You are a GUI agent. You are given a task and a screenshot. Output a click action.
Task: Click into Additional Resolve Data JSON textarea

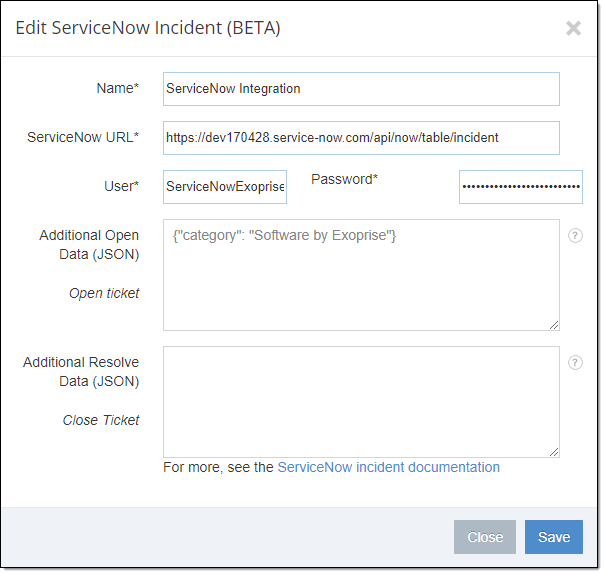point(361,402)
